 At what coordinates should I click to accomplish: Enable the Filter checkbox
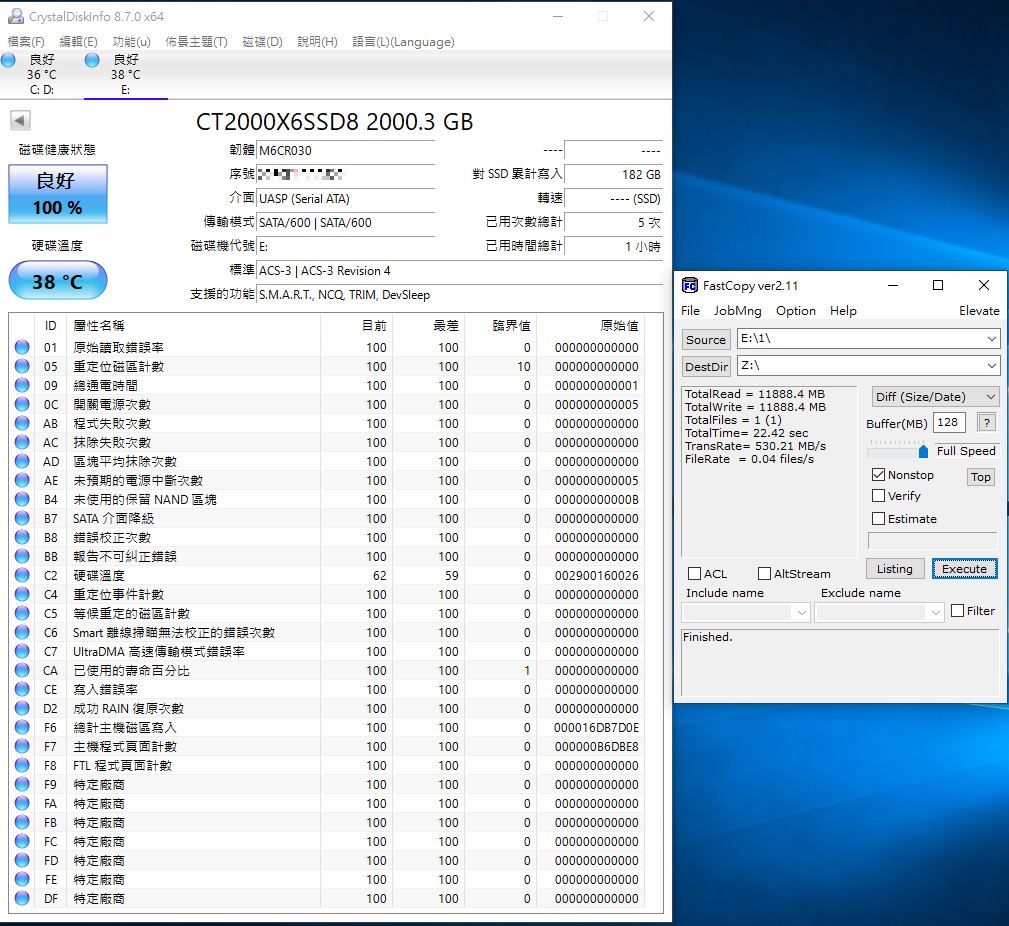(x=958, y=611)
